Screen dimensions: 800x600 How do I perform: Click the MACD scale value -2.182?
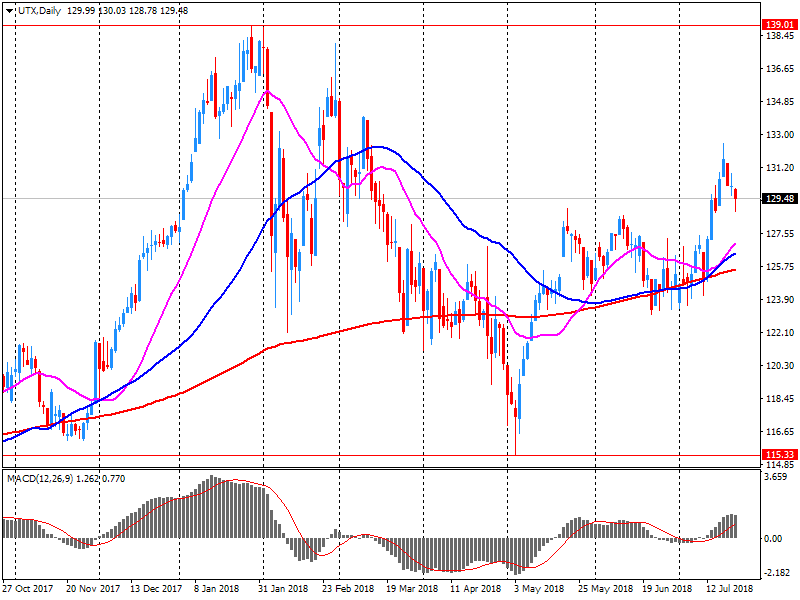click(776, 573)
